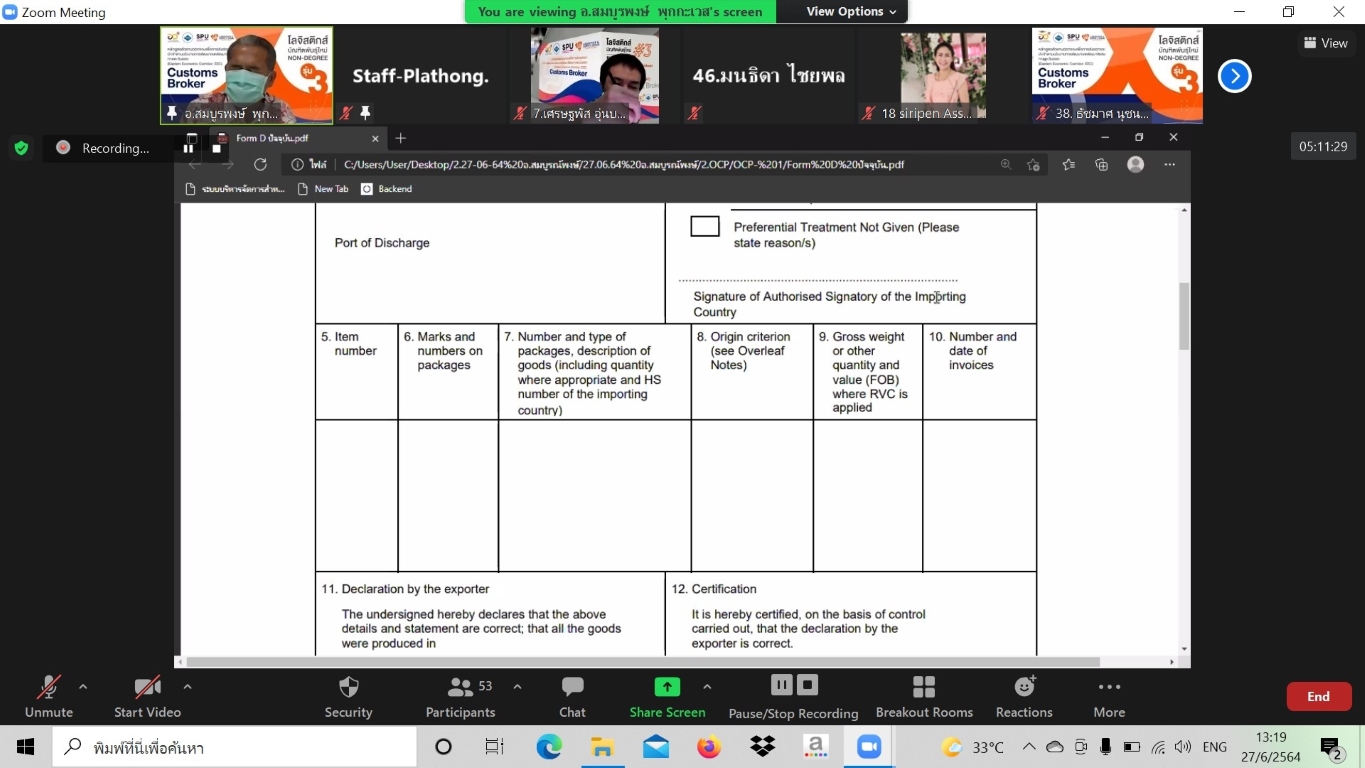Image resolution: width=1365 pixels, height=768 pixels.
Task: Pause recording next to Recording indicator
Action: 189,148
